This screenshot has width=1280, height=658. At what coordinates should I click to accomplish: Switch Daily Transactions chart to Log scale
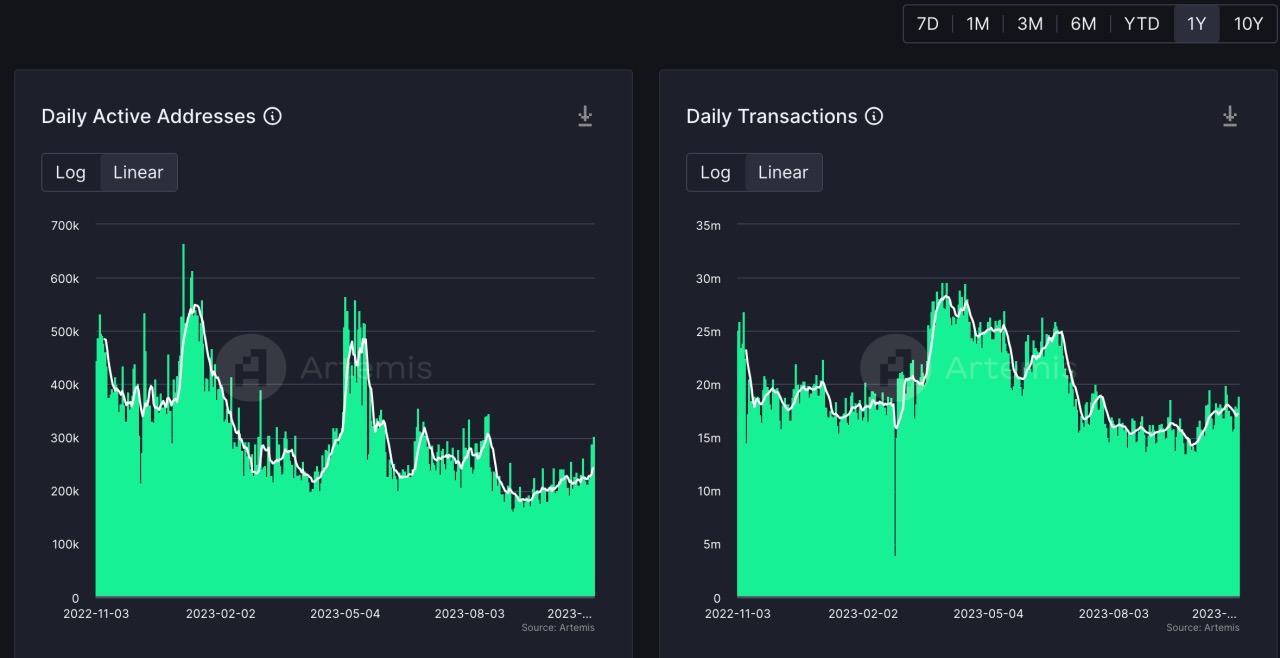point(715,172)
